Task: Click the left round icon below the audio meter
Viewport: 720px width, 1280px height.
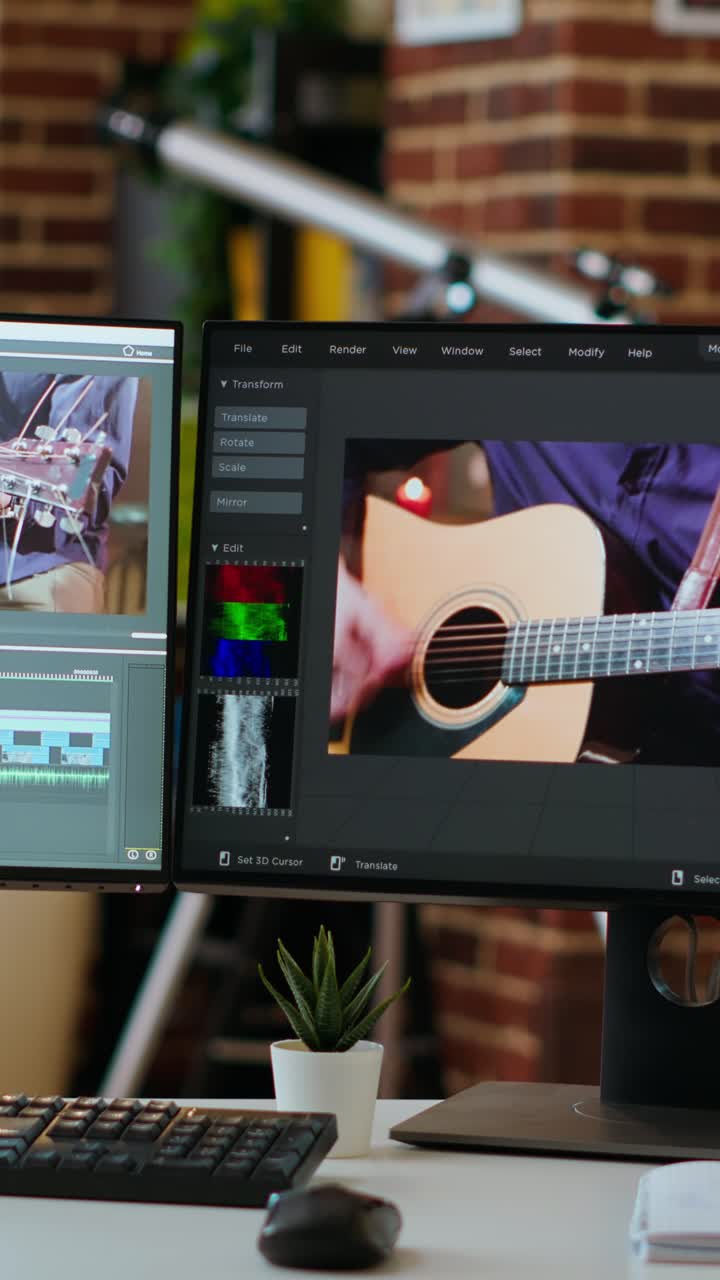Action: pos(133,854)
